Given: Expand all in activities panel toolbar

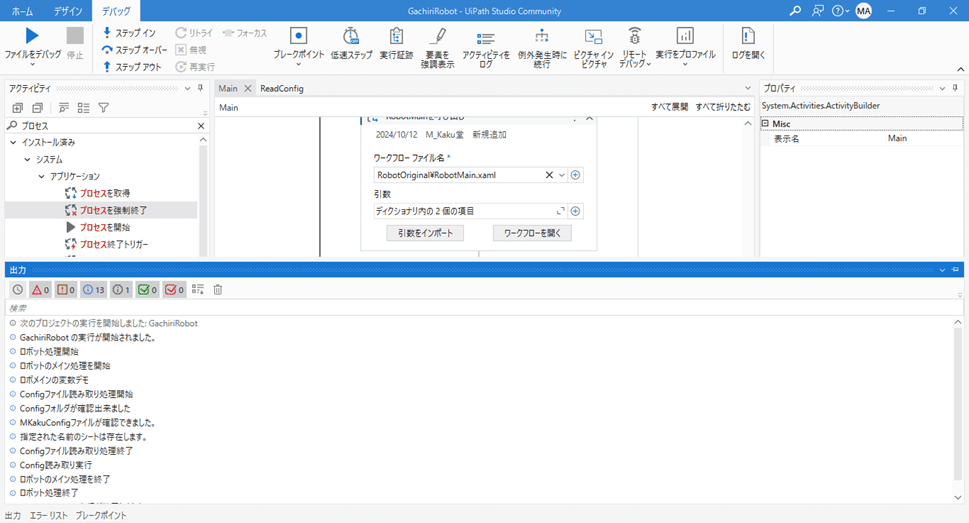Looking at the screenshot, I should 17,108.
